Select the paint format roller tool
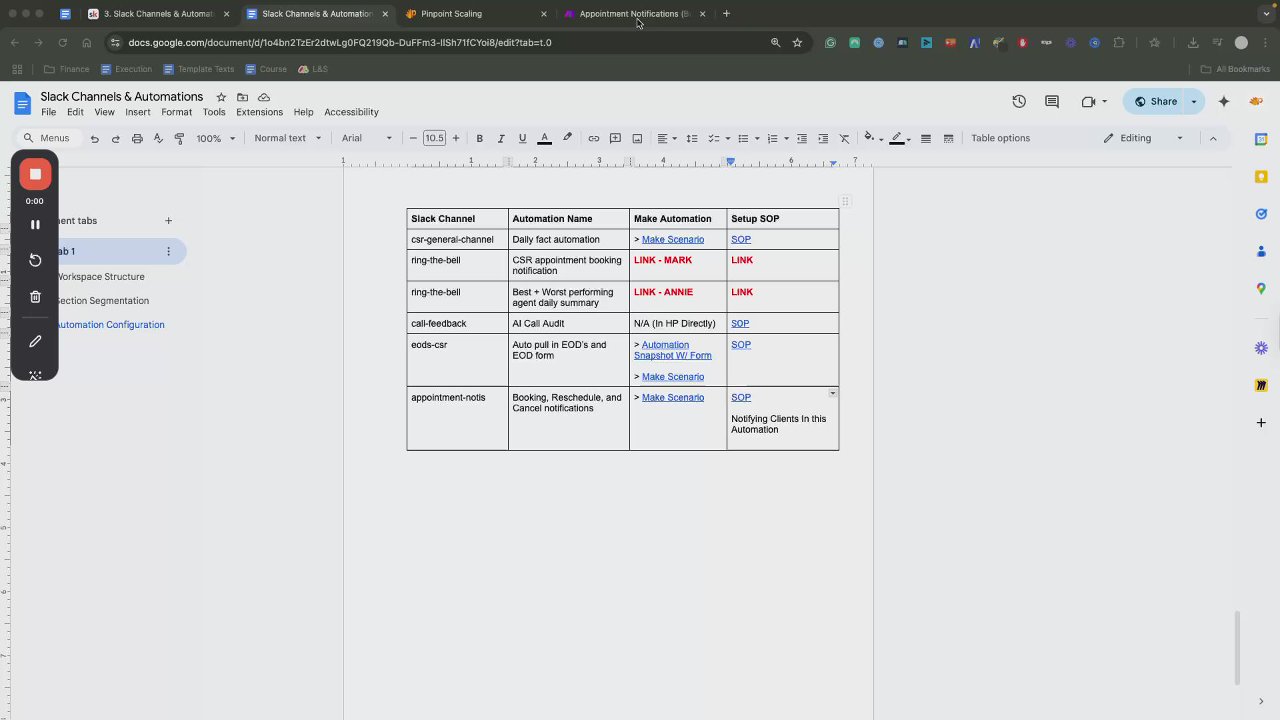 [180, 138]
